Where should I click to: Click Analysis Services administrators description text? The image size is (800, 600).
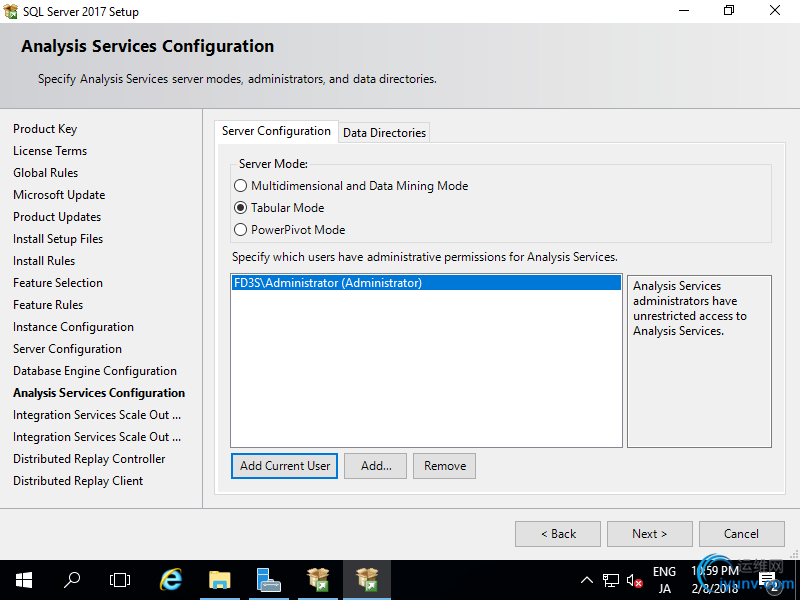coord(689,308)
